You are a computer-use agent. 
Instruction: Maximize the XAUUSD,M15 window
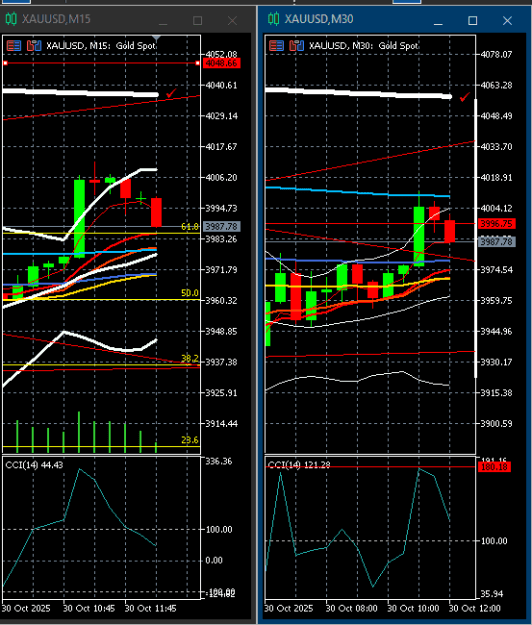point(197,21)
